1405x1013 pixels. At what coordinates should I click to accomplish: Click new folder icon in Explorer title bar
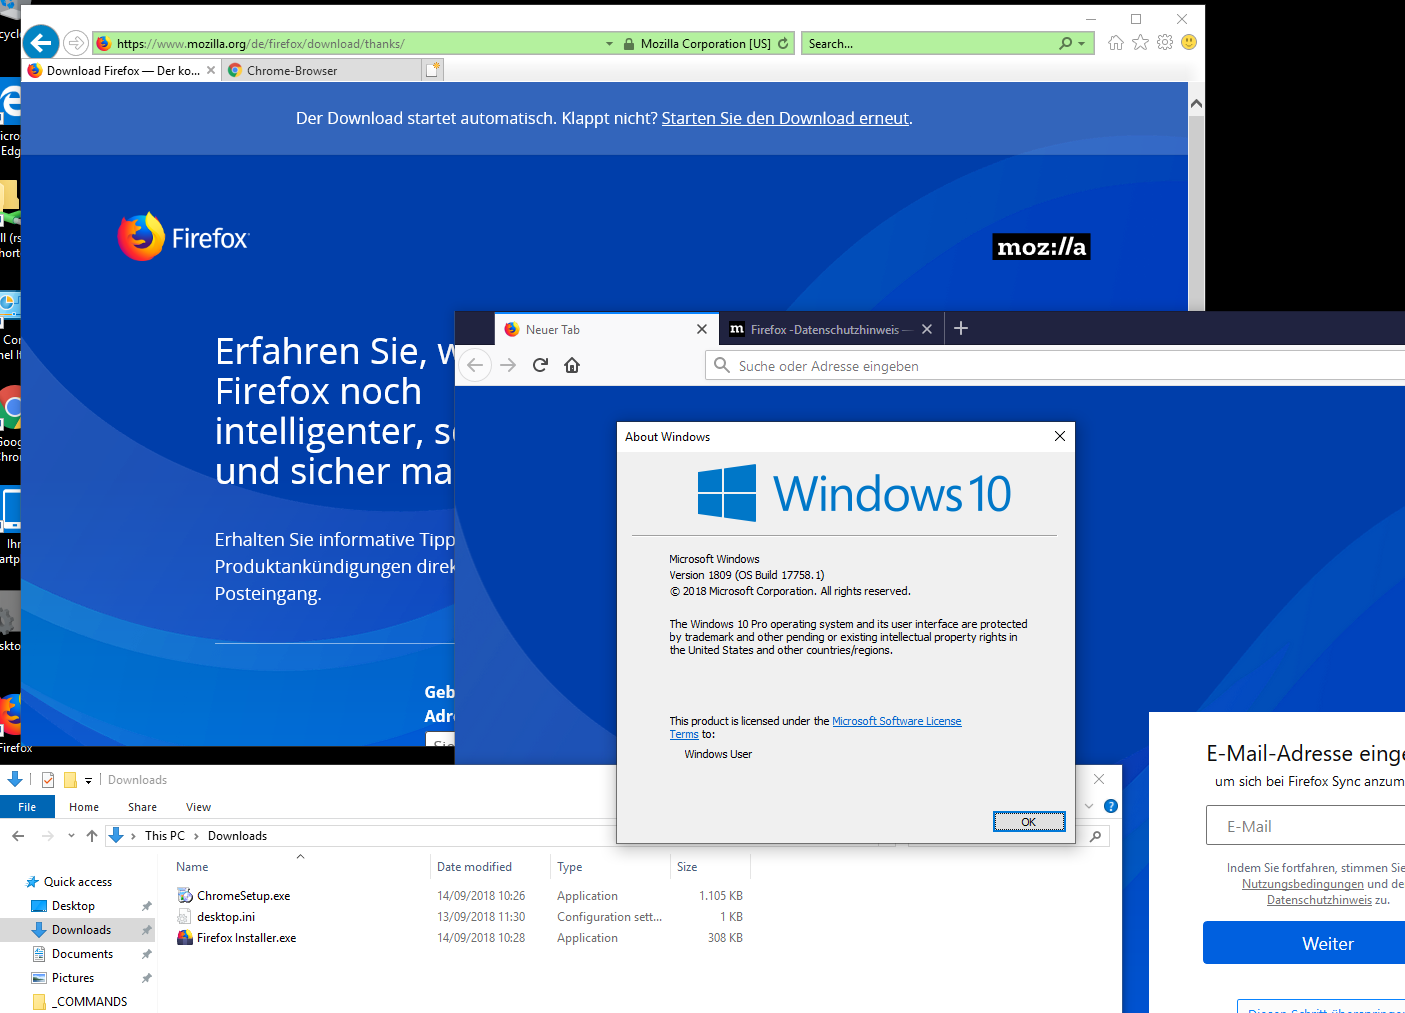70,780
